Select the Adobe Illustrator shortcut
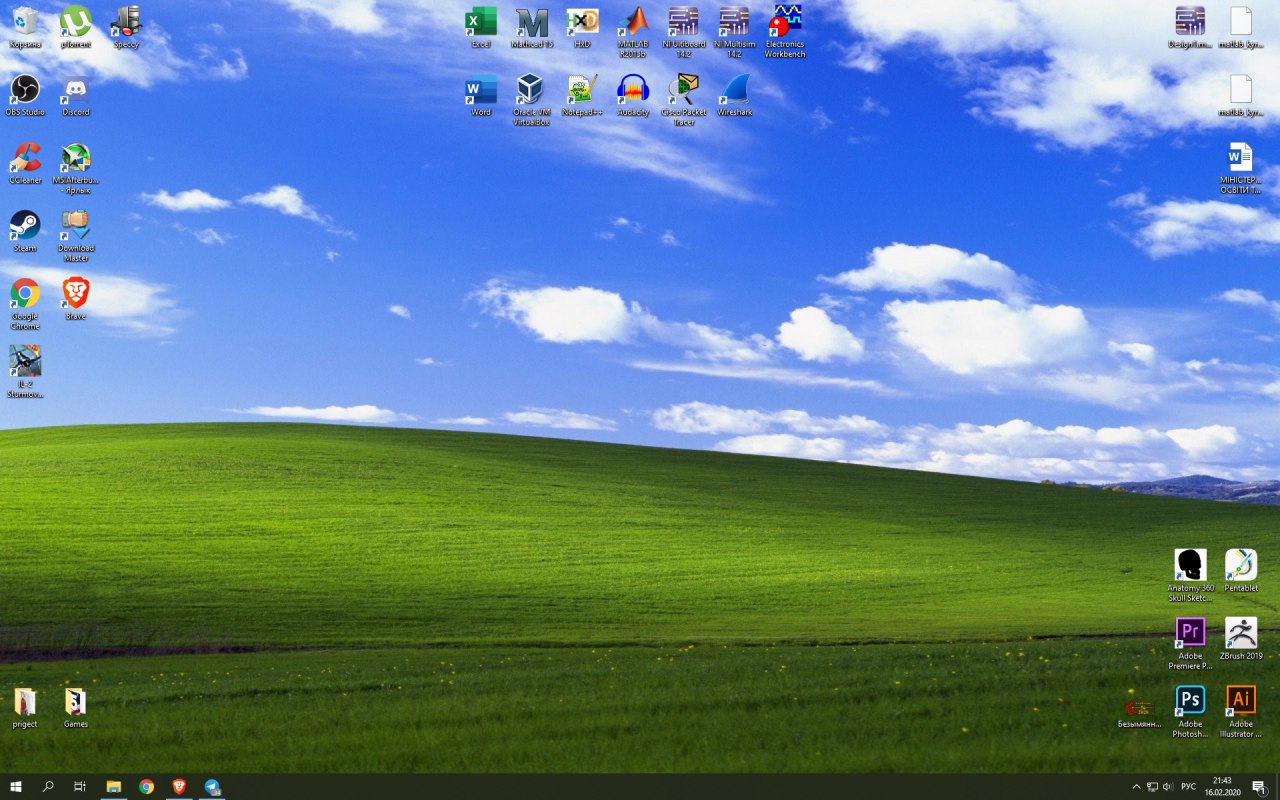Image resolution: width=1280 pixels, height=800 pixels. (x=1241, y=711)
